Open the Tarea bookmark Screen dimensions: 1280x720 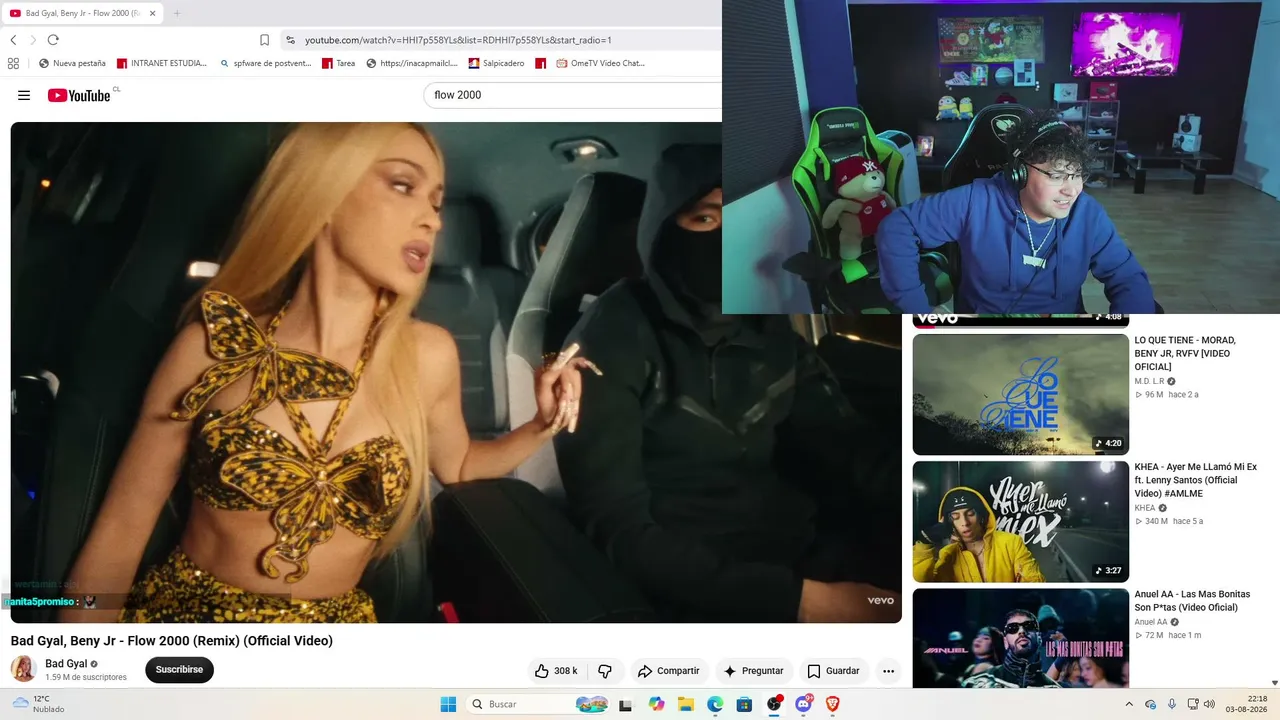tap(338, 63)
